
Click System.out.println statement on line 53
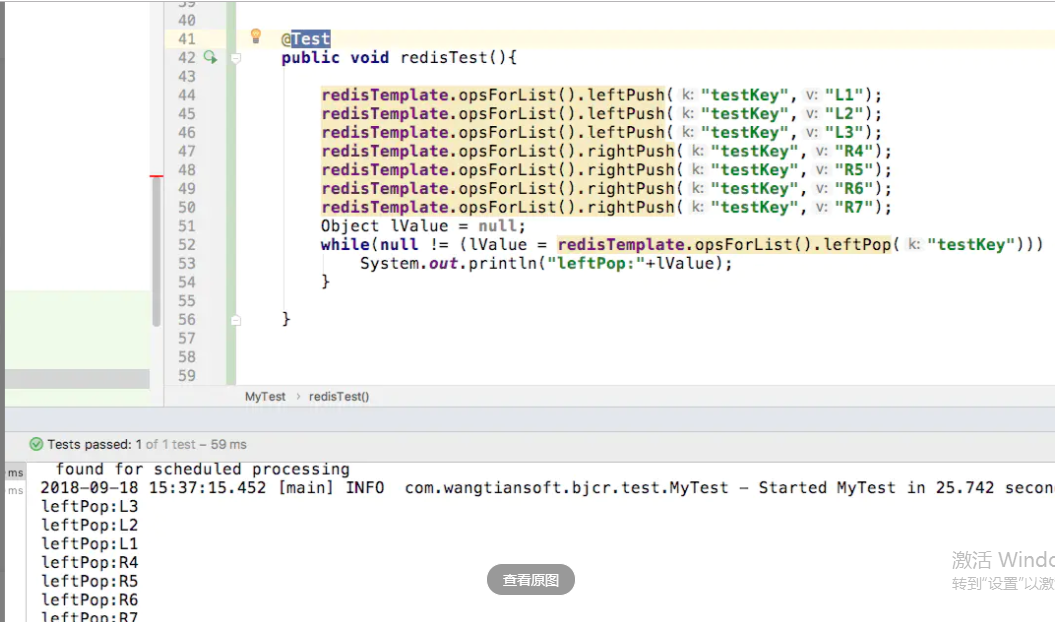(x=546, y=263)
